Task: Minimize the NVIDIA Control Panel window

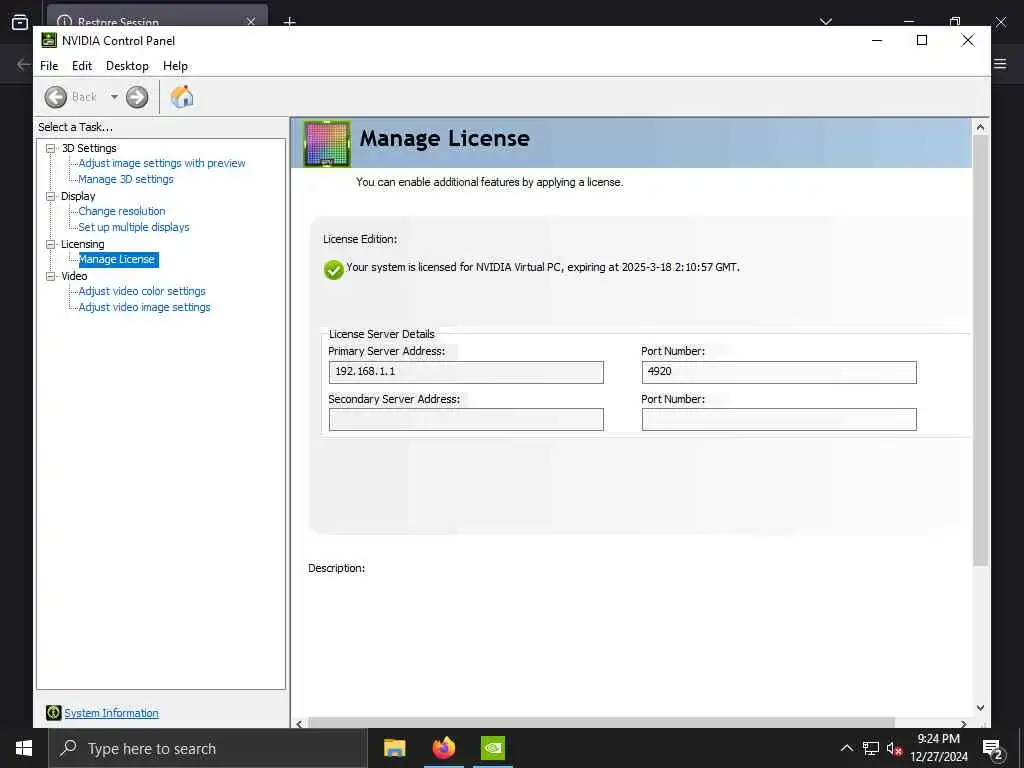Action: pos(877,40)
